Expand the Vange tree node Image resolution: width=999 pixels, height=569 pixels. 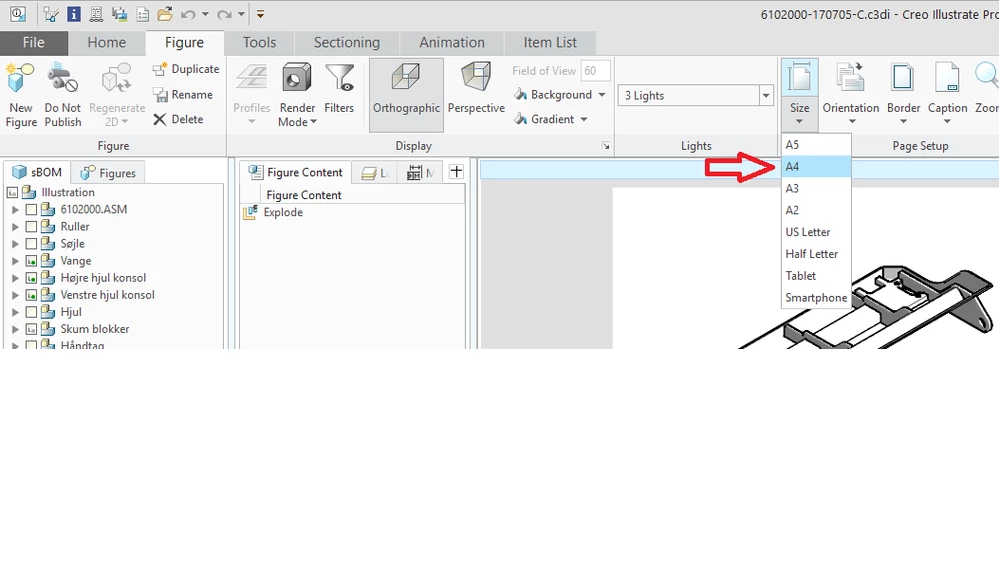pyautogui.click(x=15, y=261)
